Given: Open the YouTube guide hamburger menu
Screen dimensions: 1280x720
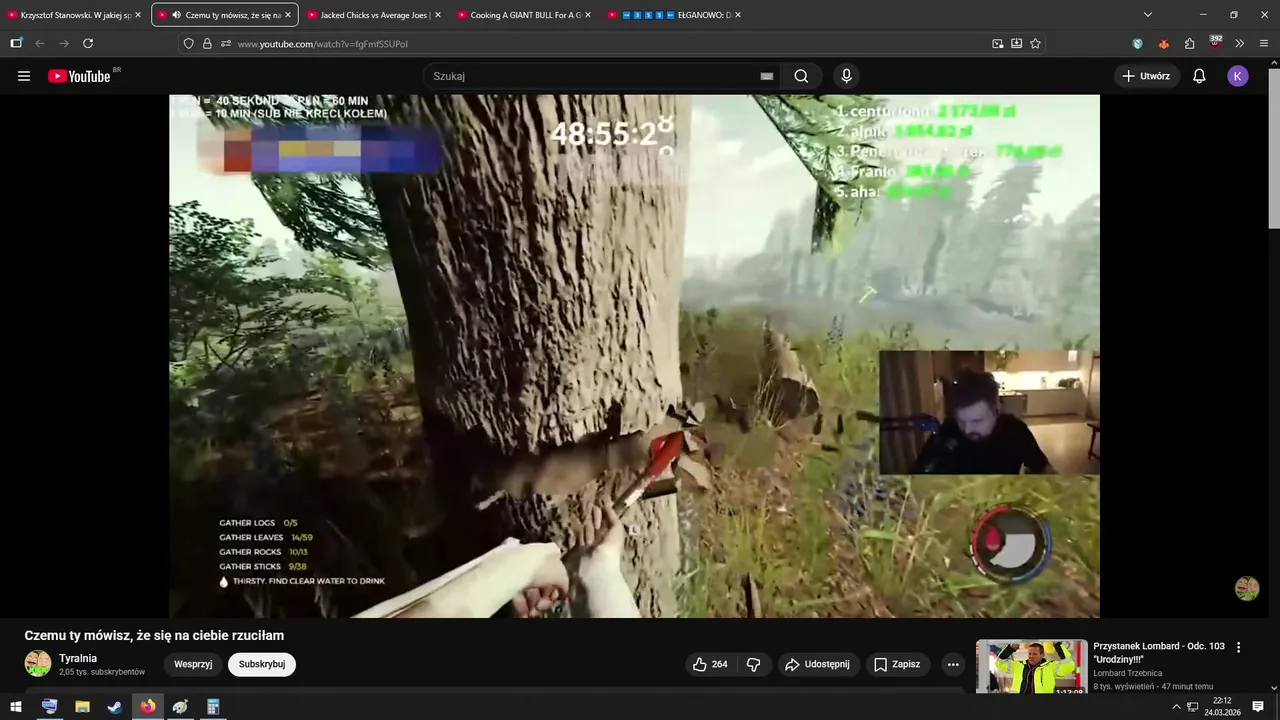Looking at the screenshot, I should [24, 76].
